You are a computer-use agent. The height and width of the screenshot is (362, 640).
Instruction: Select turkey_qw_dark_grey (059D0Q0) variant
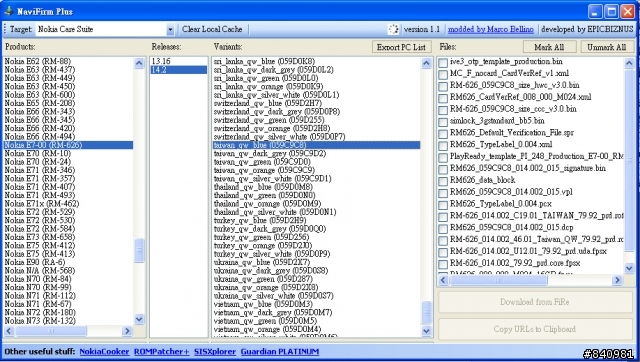pos(316,229)
